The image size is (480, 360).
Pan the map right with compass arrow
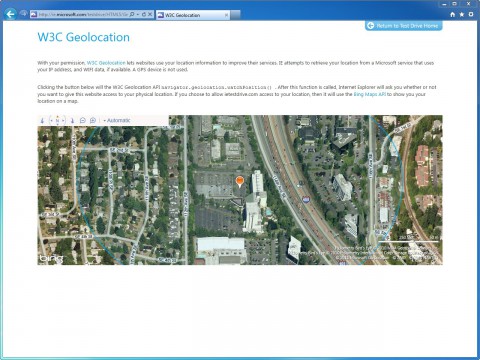tap(63, 120)
